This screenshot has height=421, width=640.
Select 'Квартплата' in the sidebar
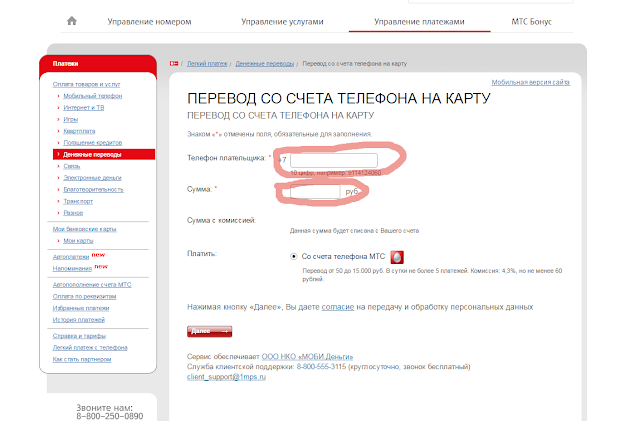pos(79,131)
